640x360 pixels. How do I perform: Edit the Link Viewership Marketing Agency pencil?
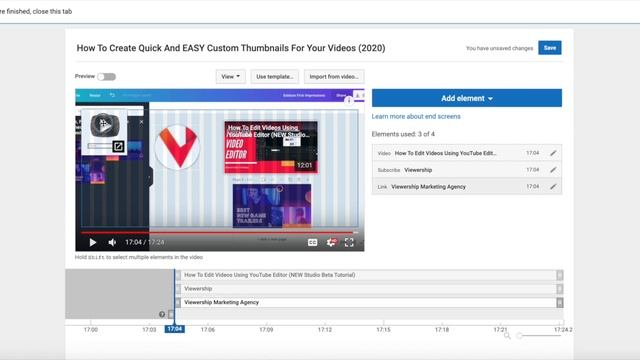pyautogui.click(x=553, y=187)
